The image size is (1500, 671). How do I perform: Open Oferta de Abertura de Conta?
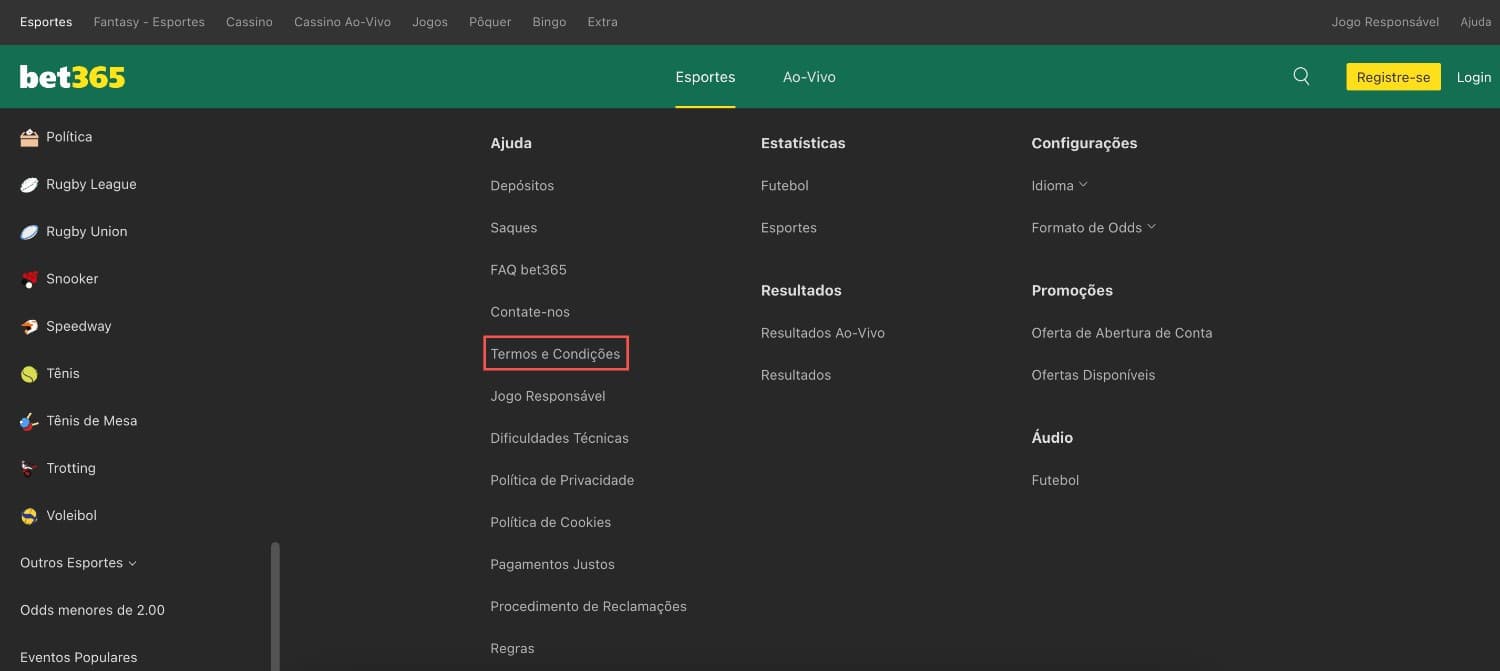point(1122,333)
